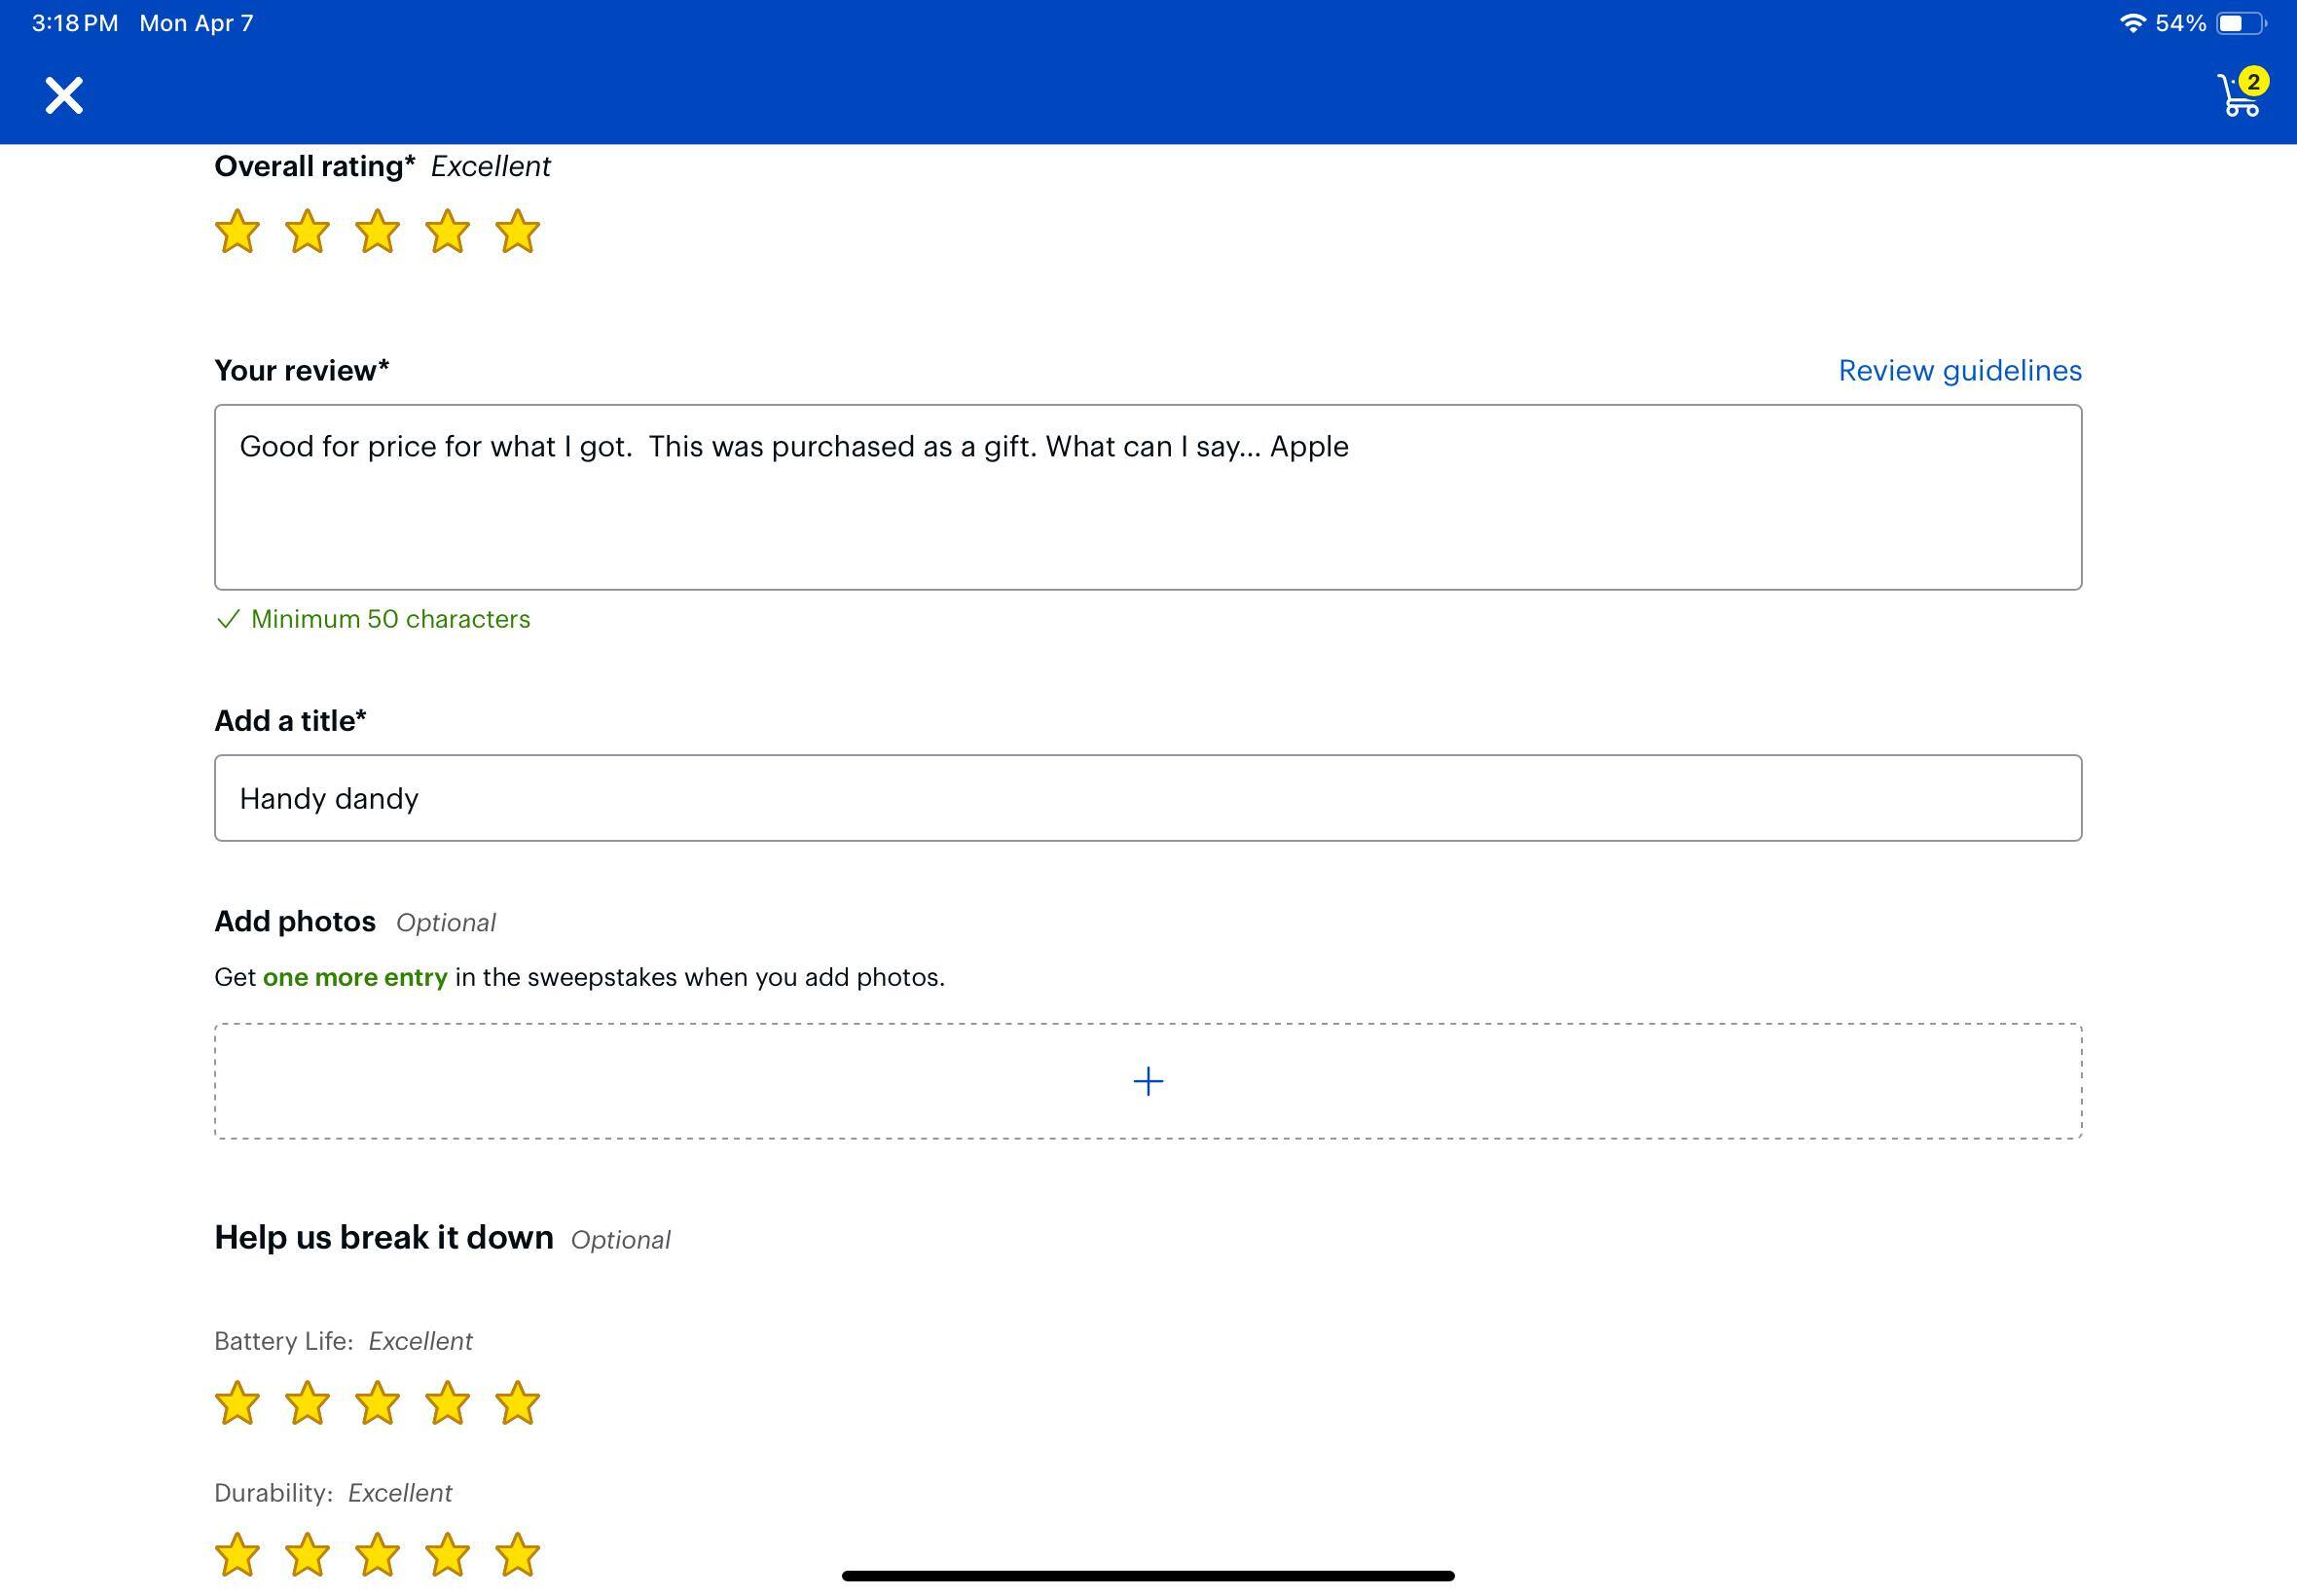Close the review form with X
The image size is (2297, 1596).
tap(64, 96)
